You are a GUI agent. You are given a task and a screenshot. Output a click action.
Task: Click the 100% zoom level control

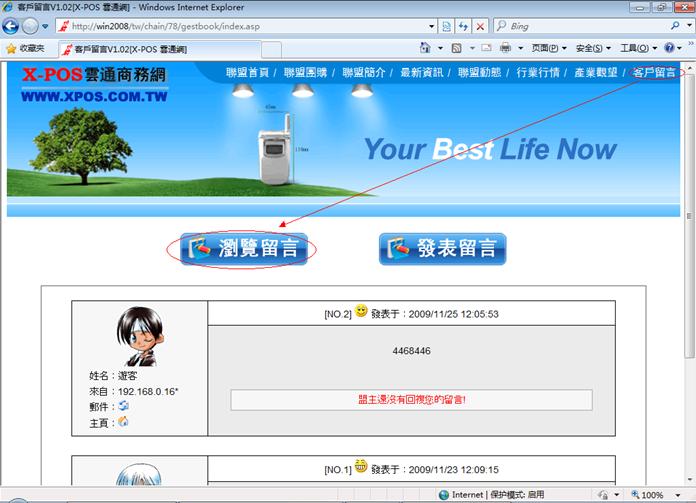(x=662, y=495)
